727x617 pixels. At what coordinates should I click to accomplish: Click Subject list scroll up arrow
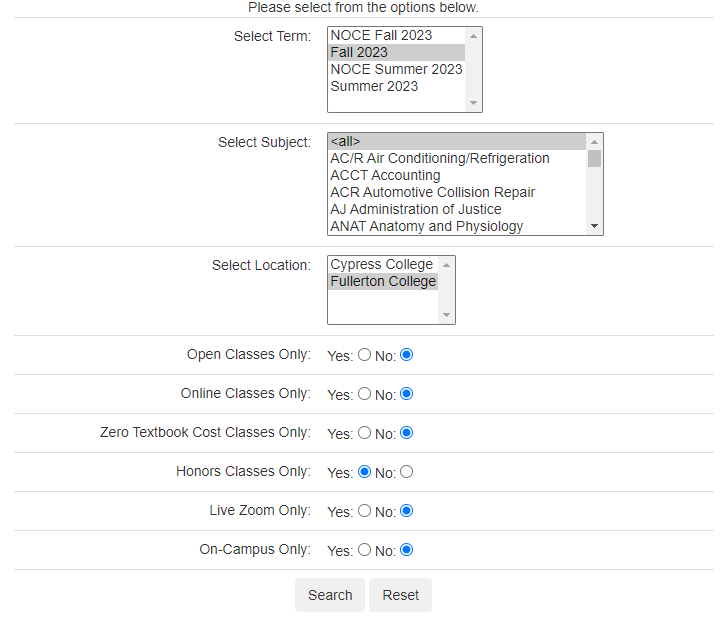point(594,142)
